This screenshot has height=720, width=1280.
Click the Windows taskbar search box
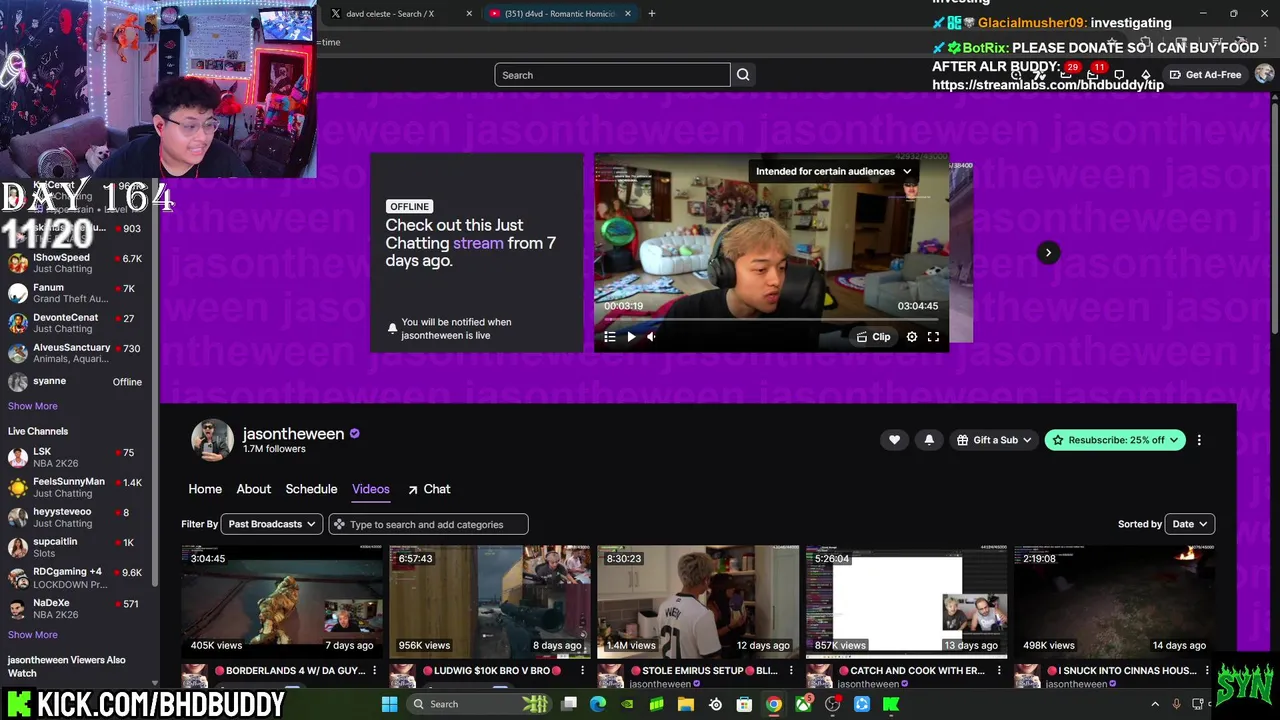478,704
